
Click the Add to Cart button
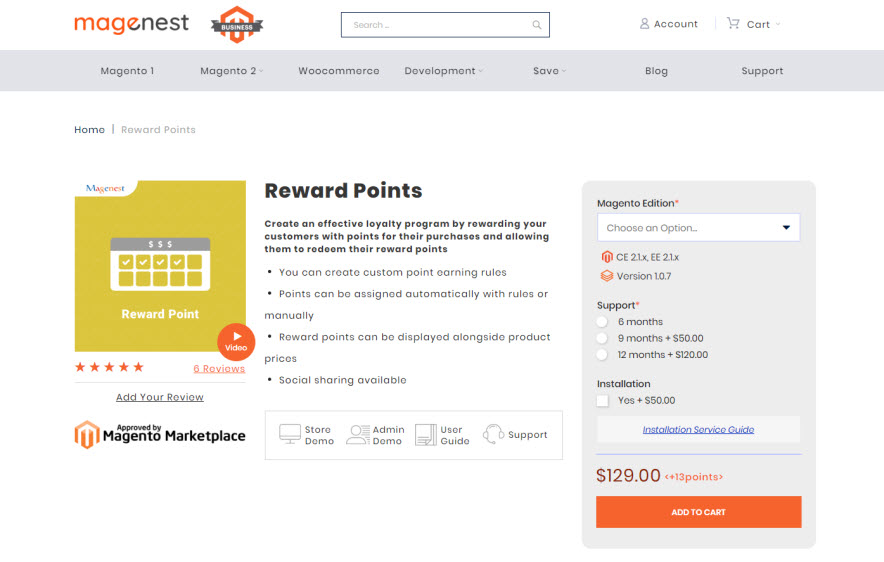pyautogui.click(x=698, y=512)
